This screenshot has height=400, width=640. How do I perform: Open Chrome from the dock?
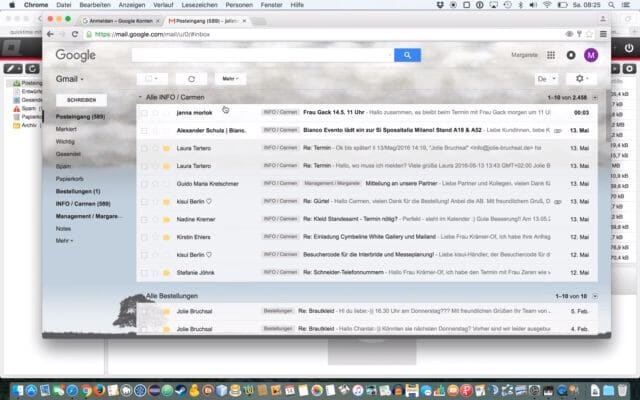(x=86, y=391)
